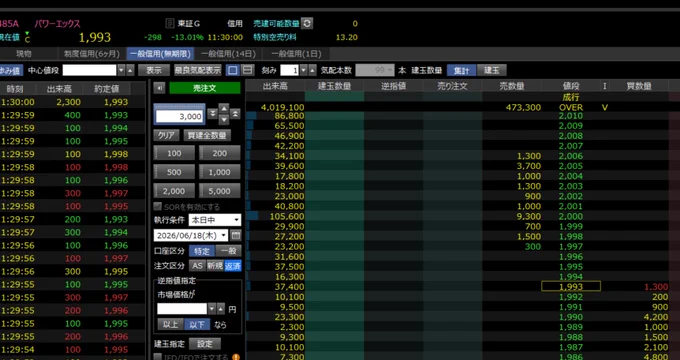Viewport: 680px width, 360px height.
Task: Decrease the 刻み tick value using its down arrow
Action: (304, 70)
